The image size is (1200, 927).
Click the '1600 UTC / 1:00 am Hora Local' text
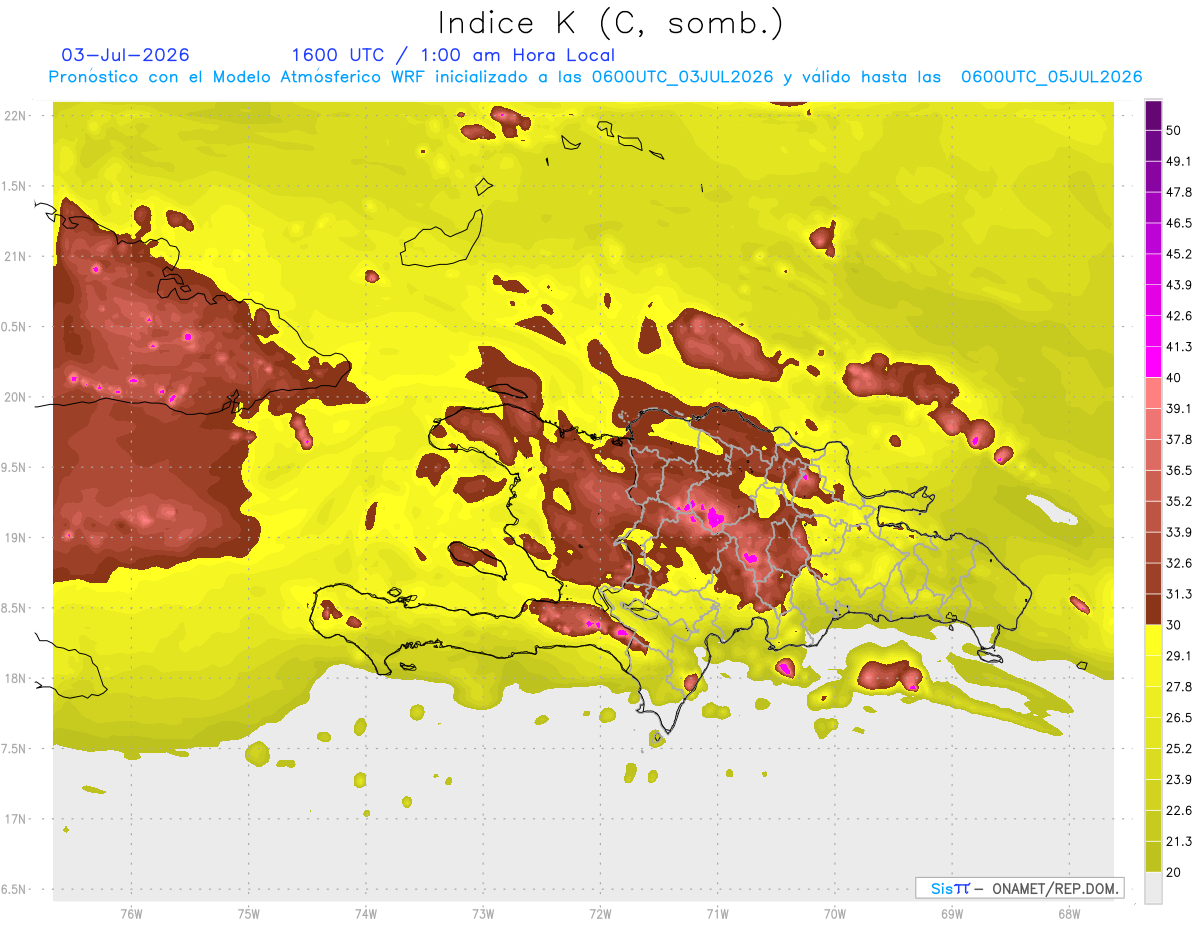tap(453, 55)
